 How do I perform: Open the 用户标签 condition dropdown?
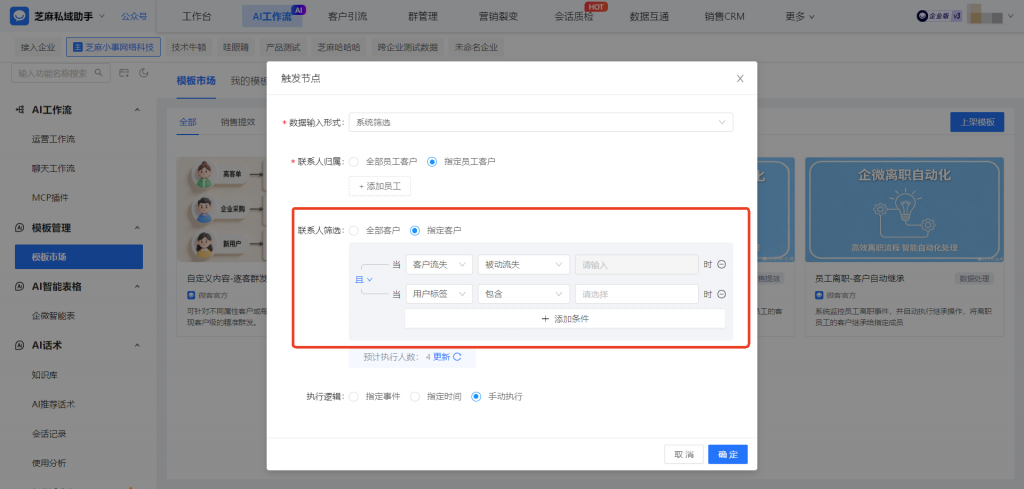point(439,294)
